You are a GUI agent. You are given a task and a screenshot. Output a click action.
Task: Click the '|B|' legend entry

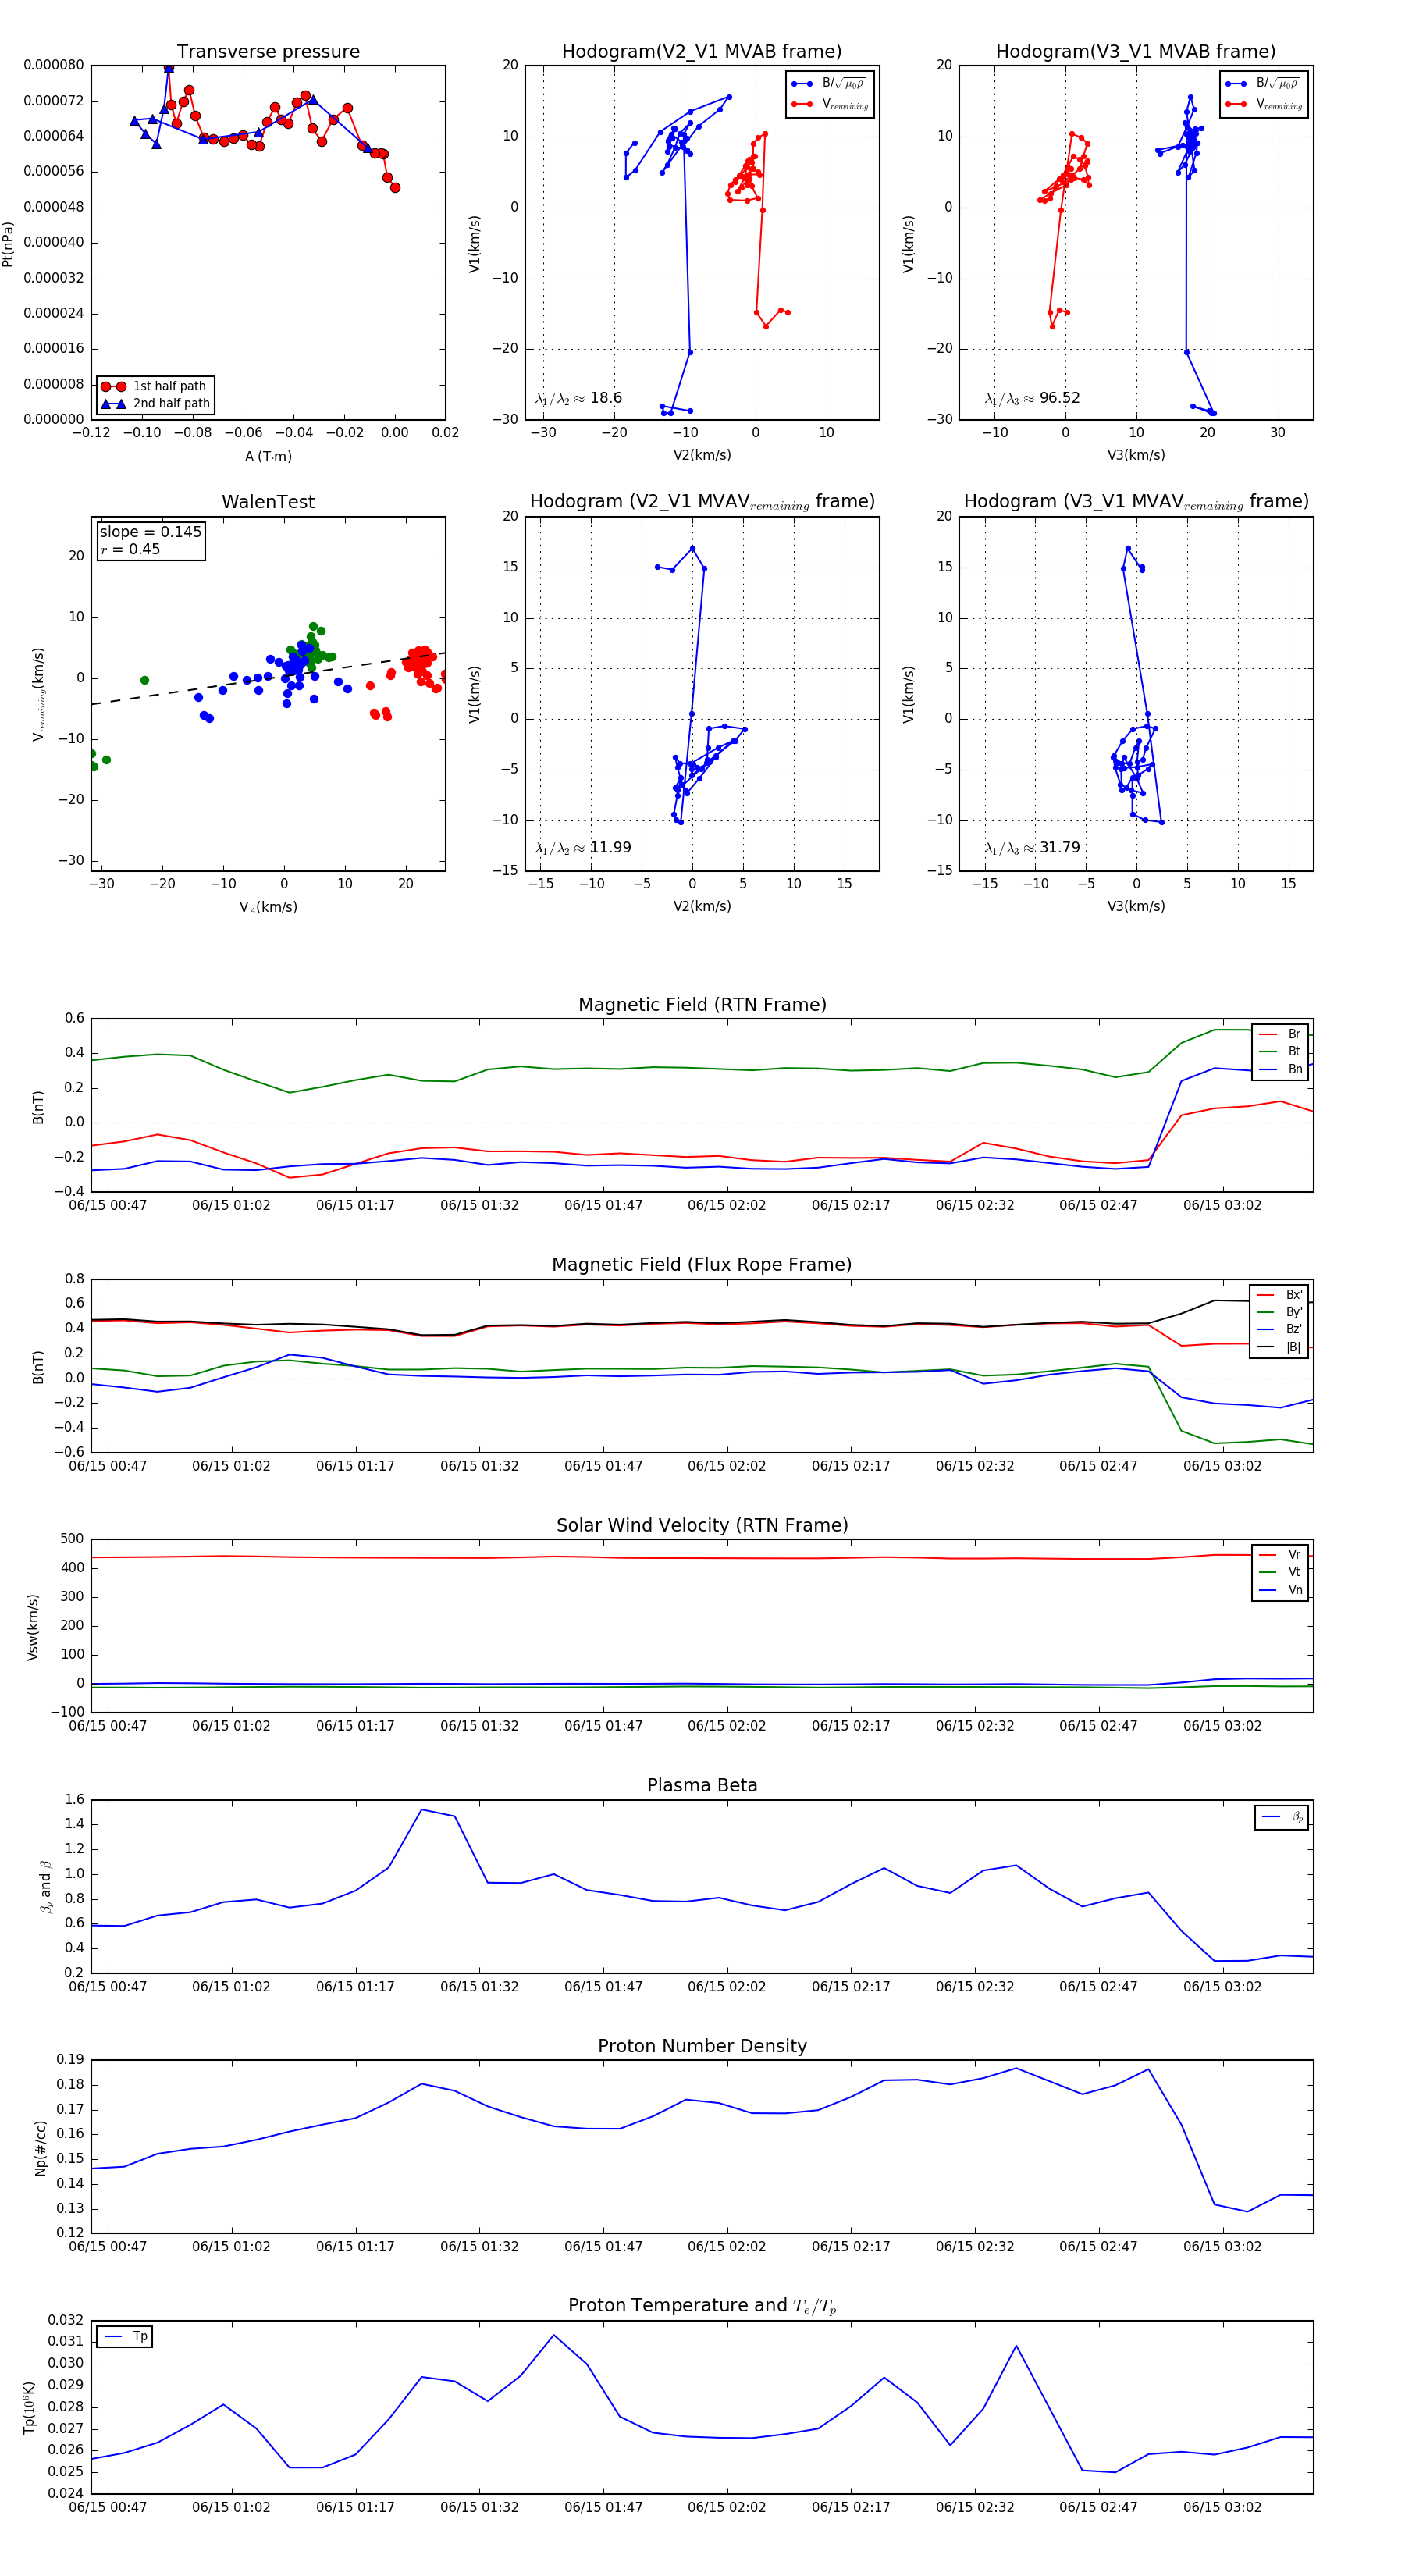[x=1279, y=1347]
